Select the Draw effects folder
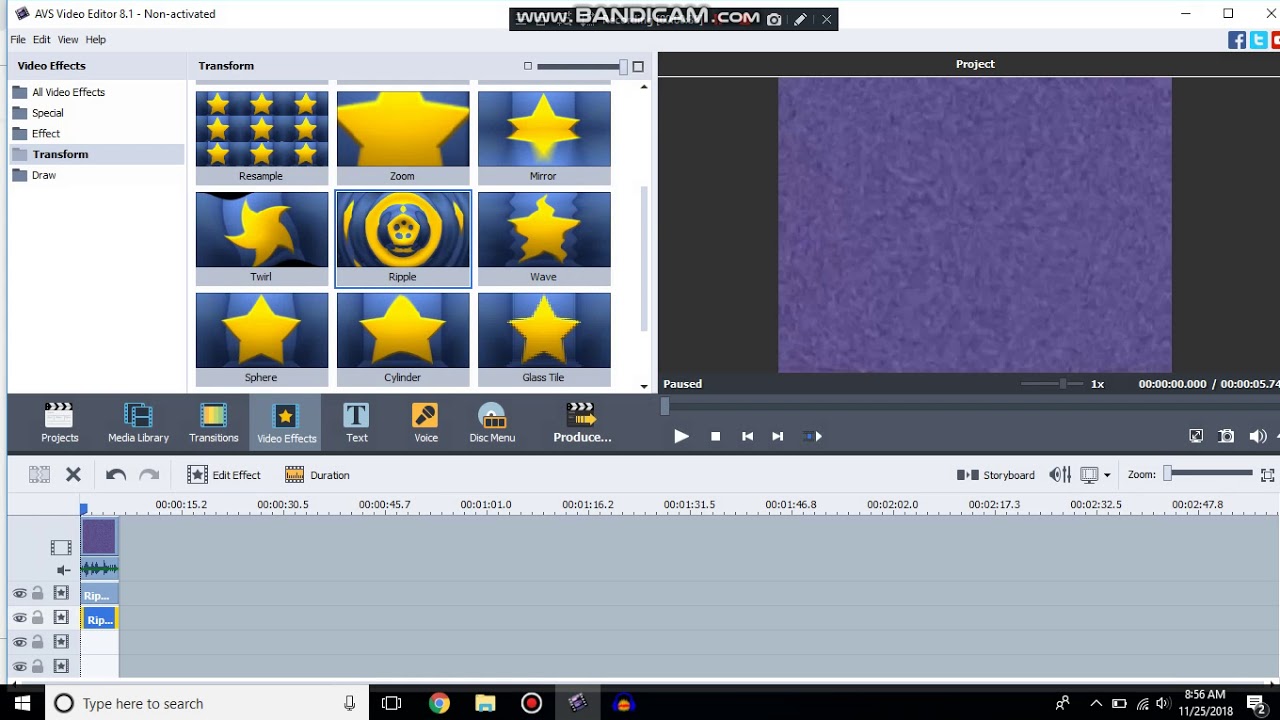Viewport: 1280px width, 720px height. point(43,175)
